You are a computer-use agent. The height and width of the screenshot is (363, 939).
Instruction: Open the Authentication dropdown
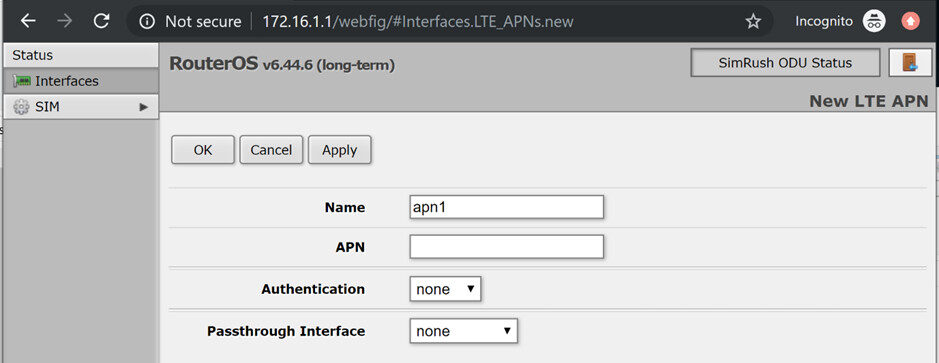445,289
